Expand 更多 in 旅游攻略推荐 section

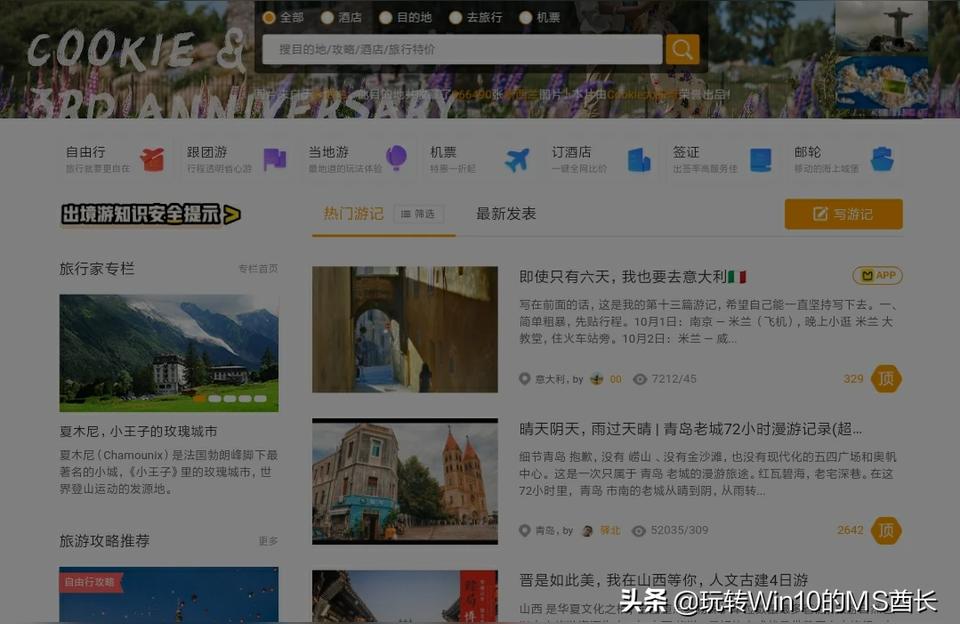point(268,541)
